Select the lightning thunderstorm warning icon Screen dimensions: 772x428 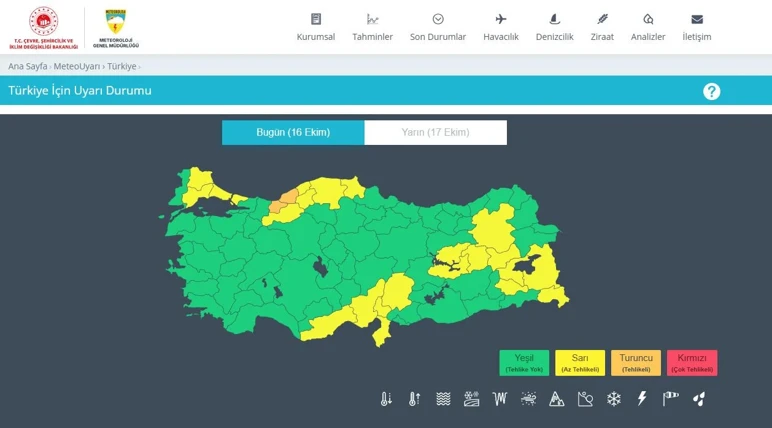pos(642,398)
